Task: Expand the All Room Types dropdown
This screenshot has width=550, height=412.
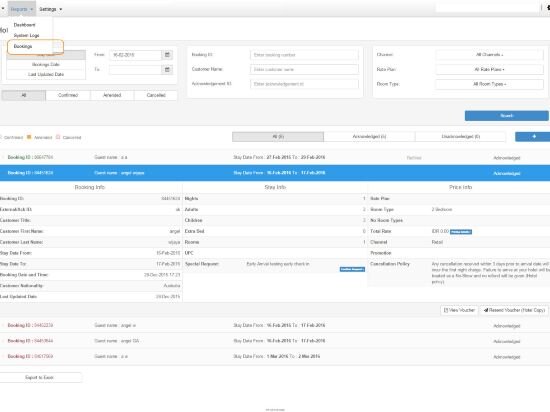Action: (x=489, y=84)
